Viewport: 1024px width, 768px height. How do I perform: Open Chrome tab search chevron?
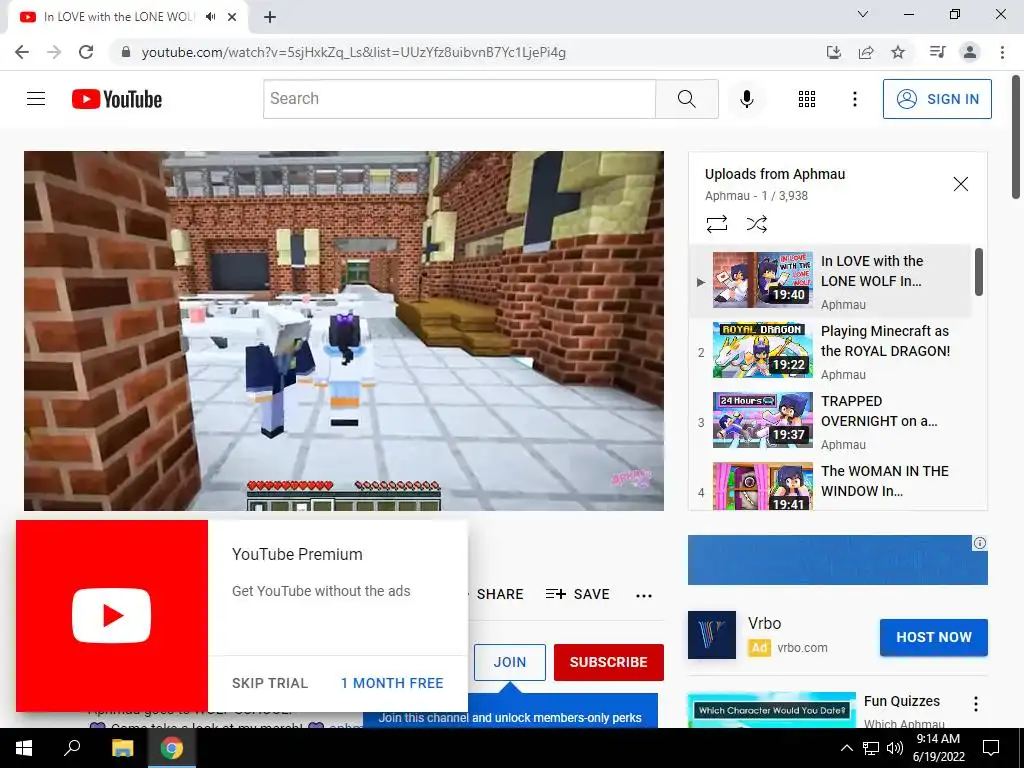[863, 14]
